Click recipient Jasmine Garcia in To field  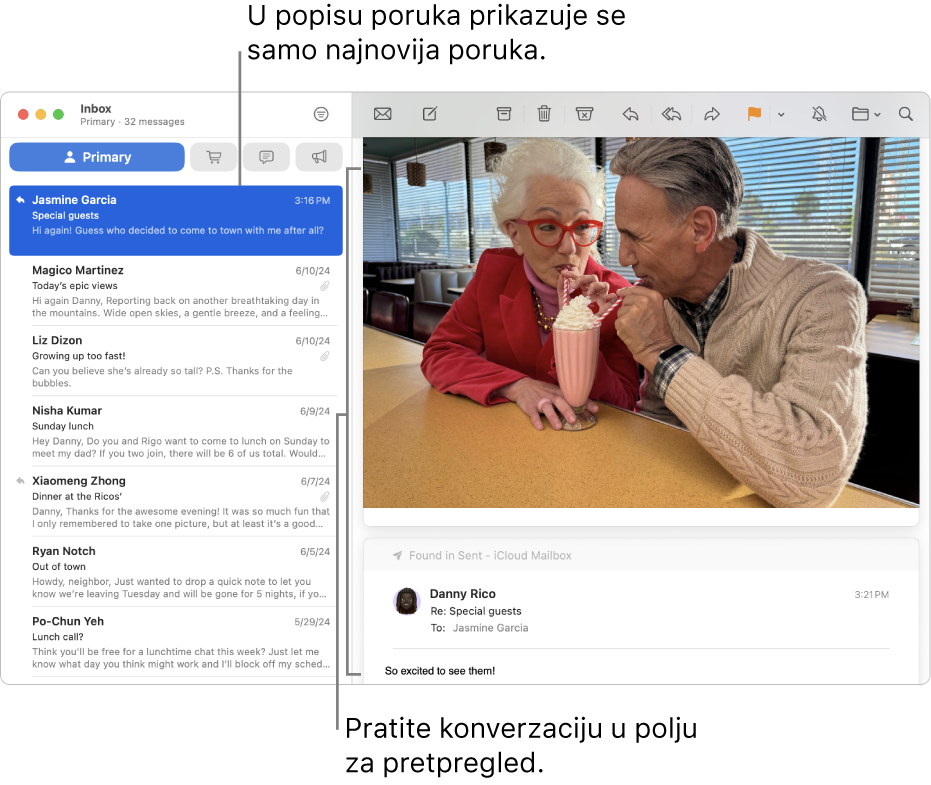point(490,628)
